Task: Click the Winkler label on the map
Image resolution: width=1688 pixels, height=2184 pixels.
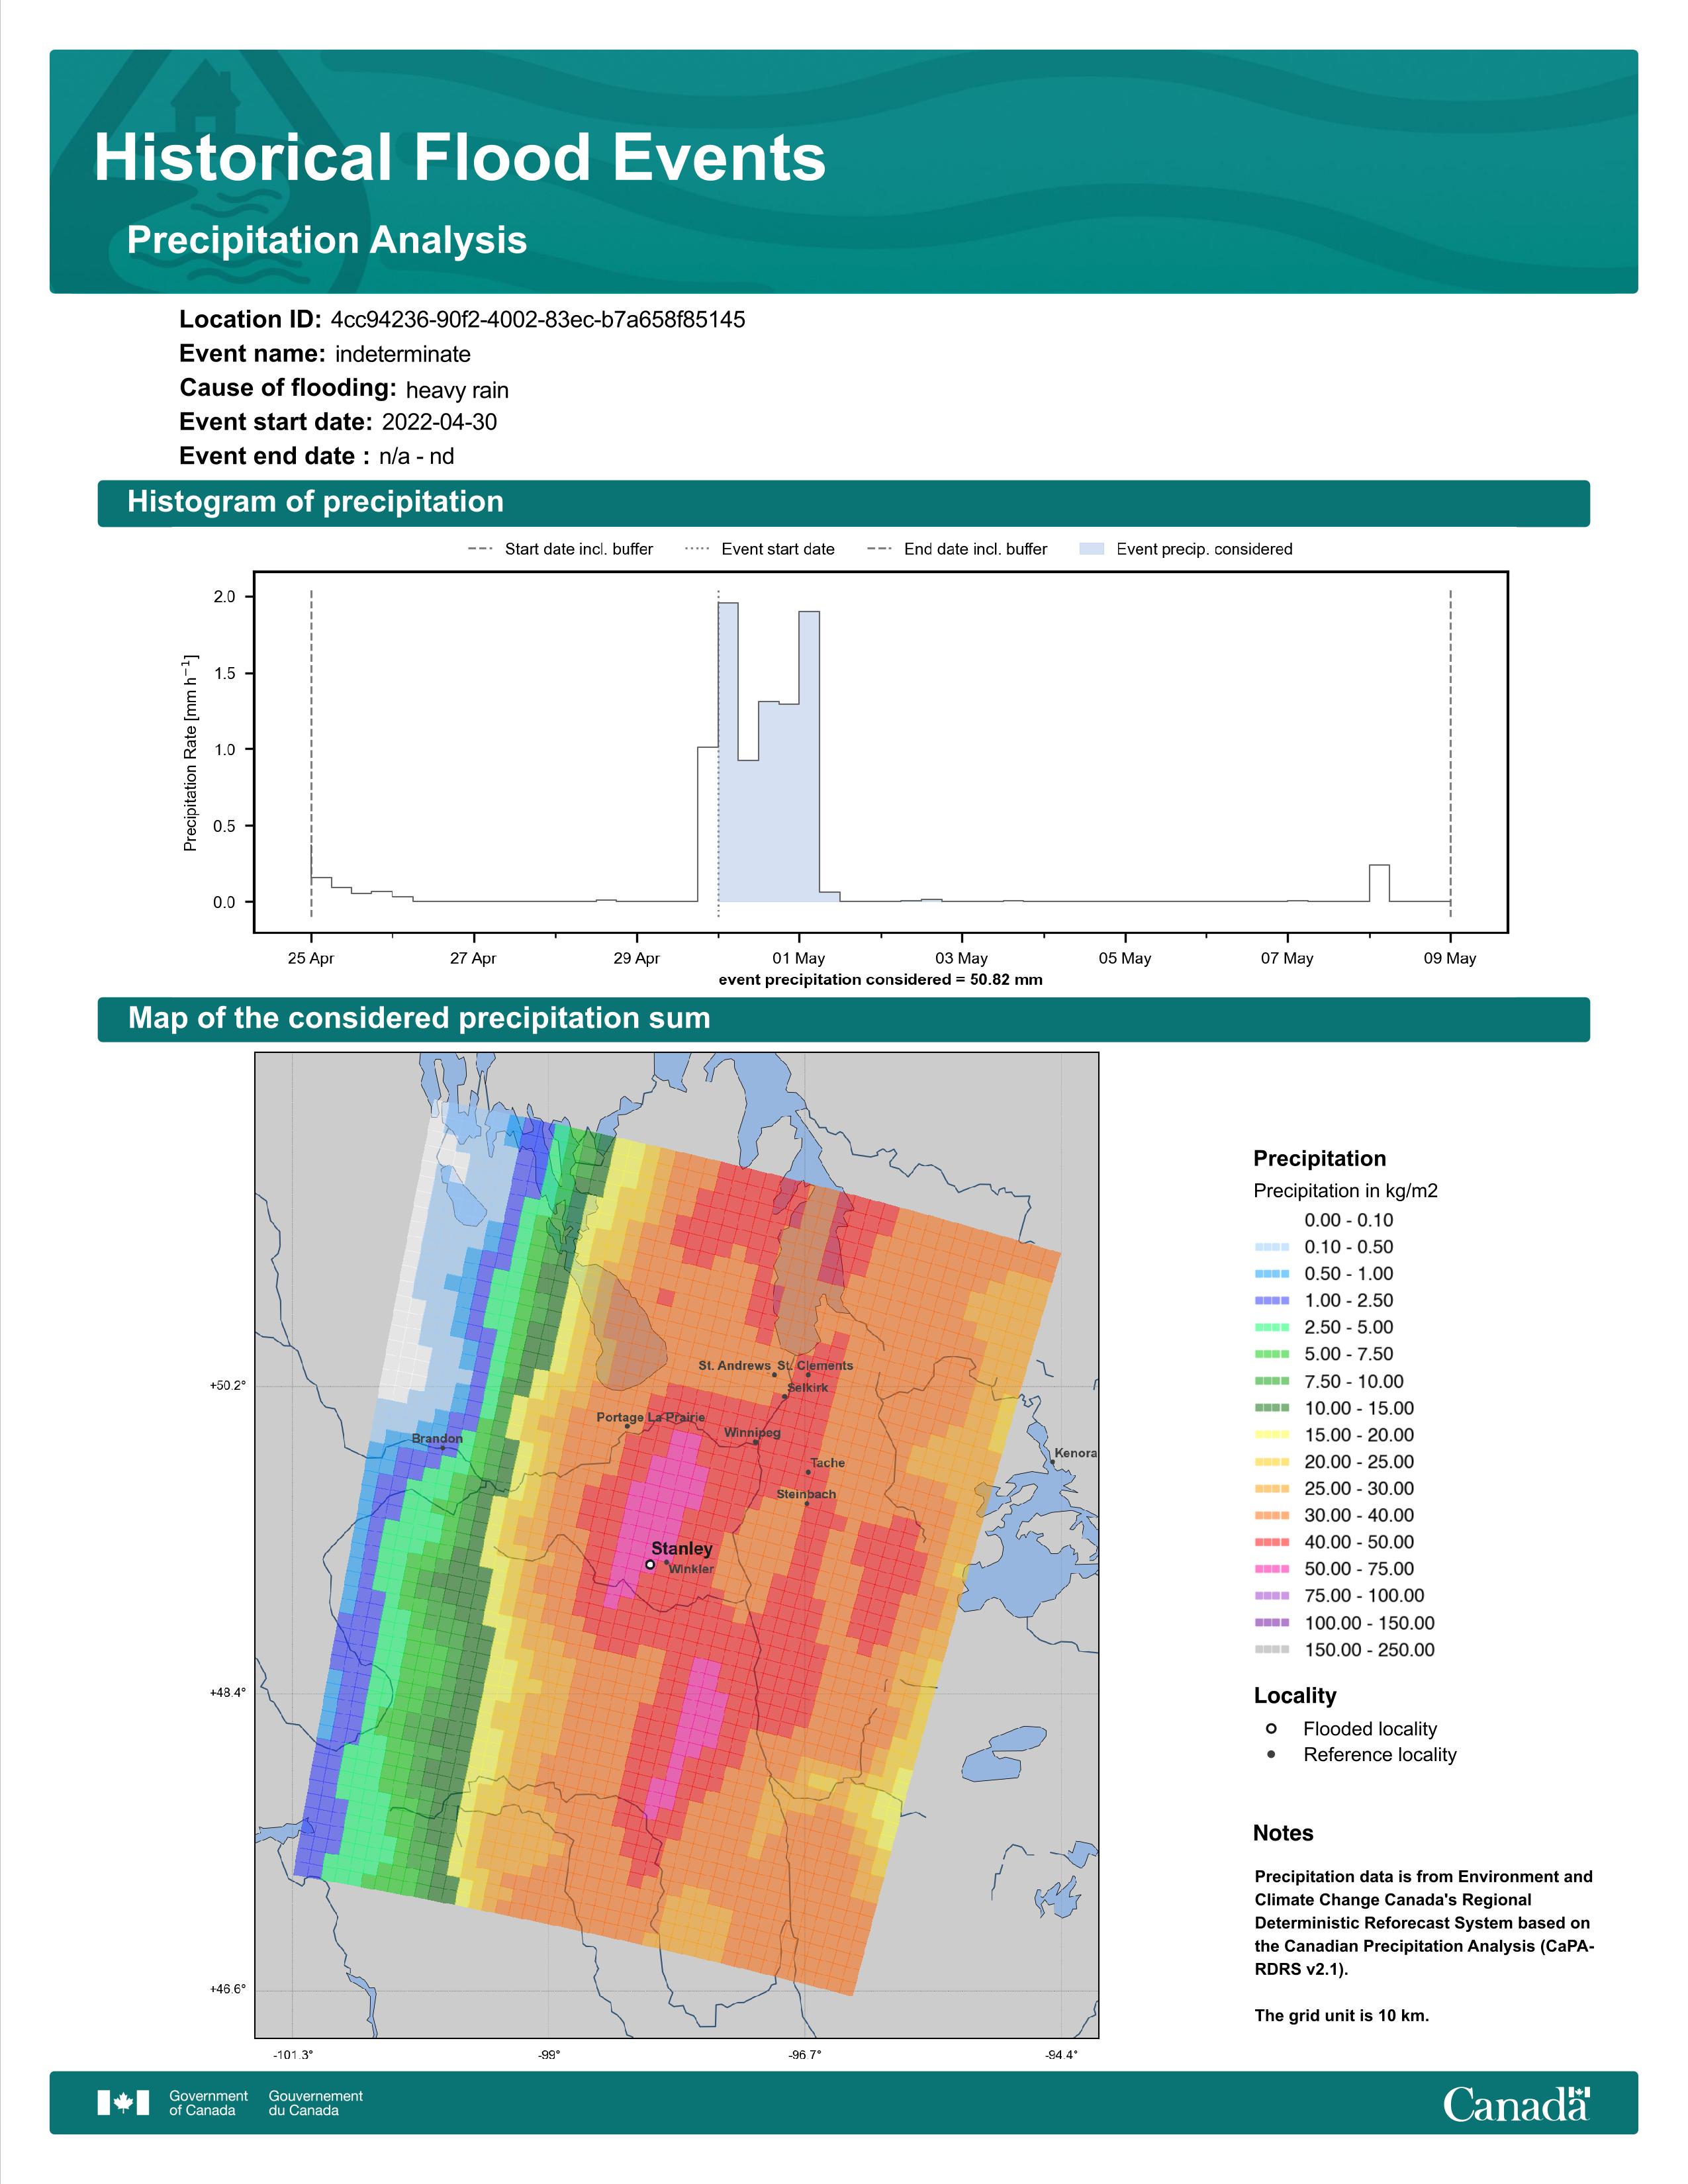Action: pos(691,1568)
